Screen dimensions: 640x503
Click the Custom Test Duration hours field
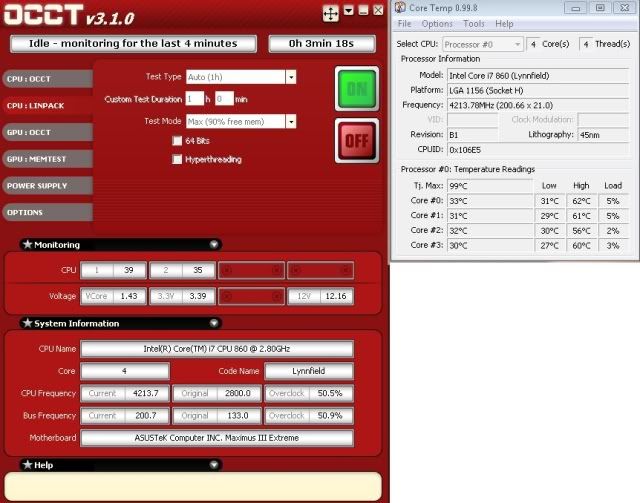click(193, 99)
